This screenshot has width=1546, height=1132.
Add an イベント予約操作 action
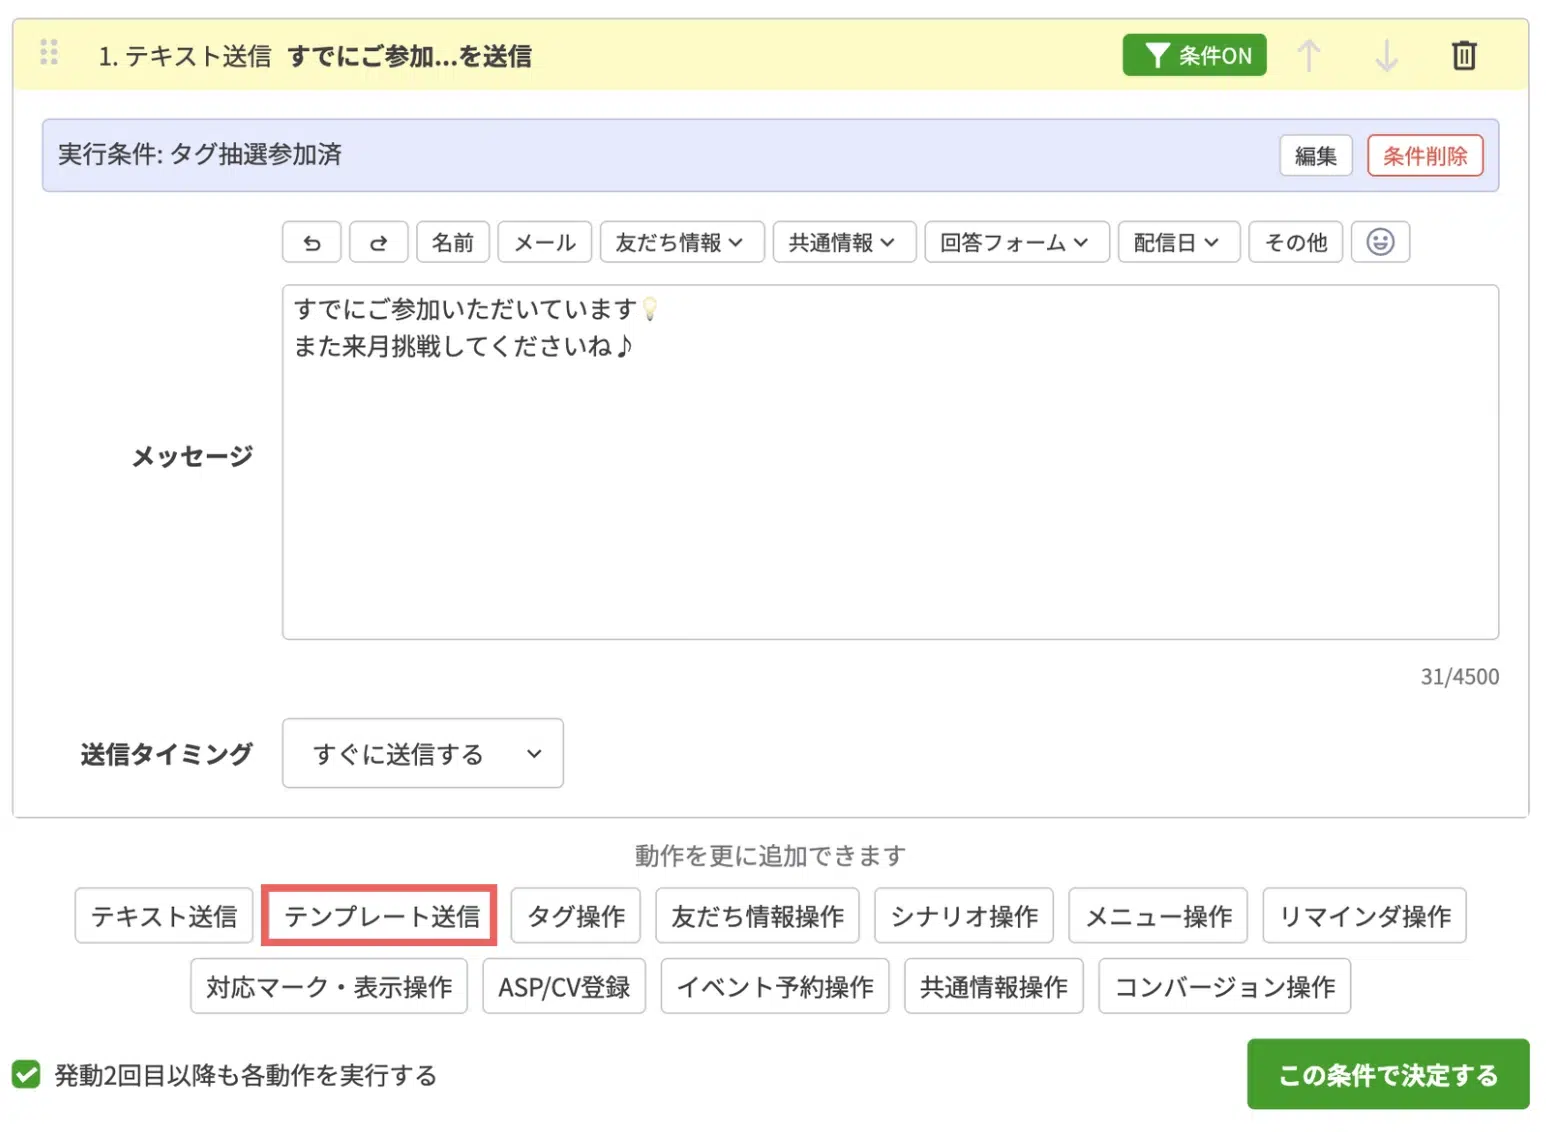pos(775,987)
